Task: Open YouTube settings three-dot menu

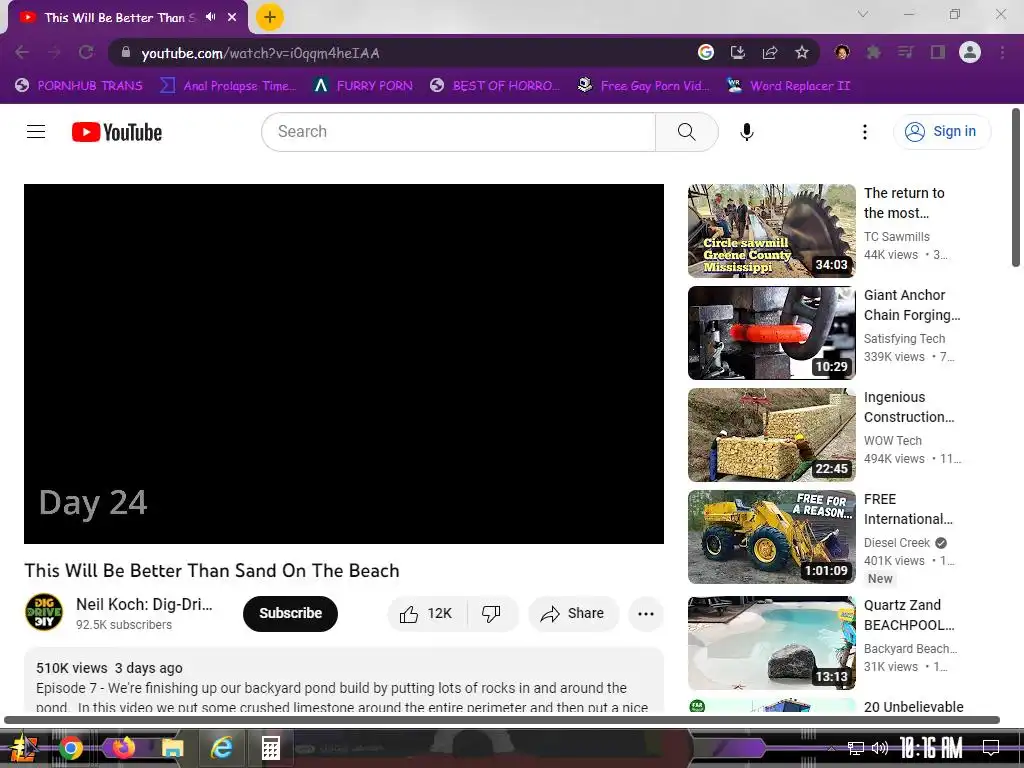Action: pyautogui.click(x=865, y=132)
